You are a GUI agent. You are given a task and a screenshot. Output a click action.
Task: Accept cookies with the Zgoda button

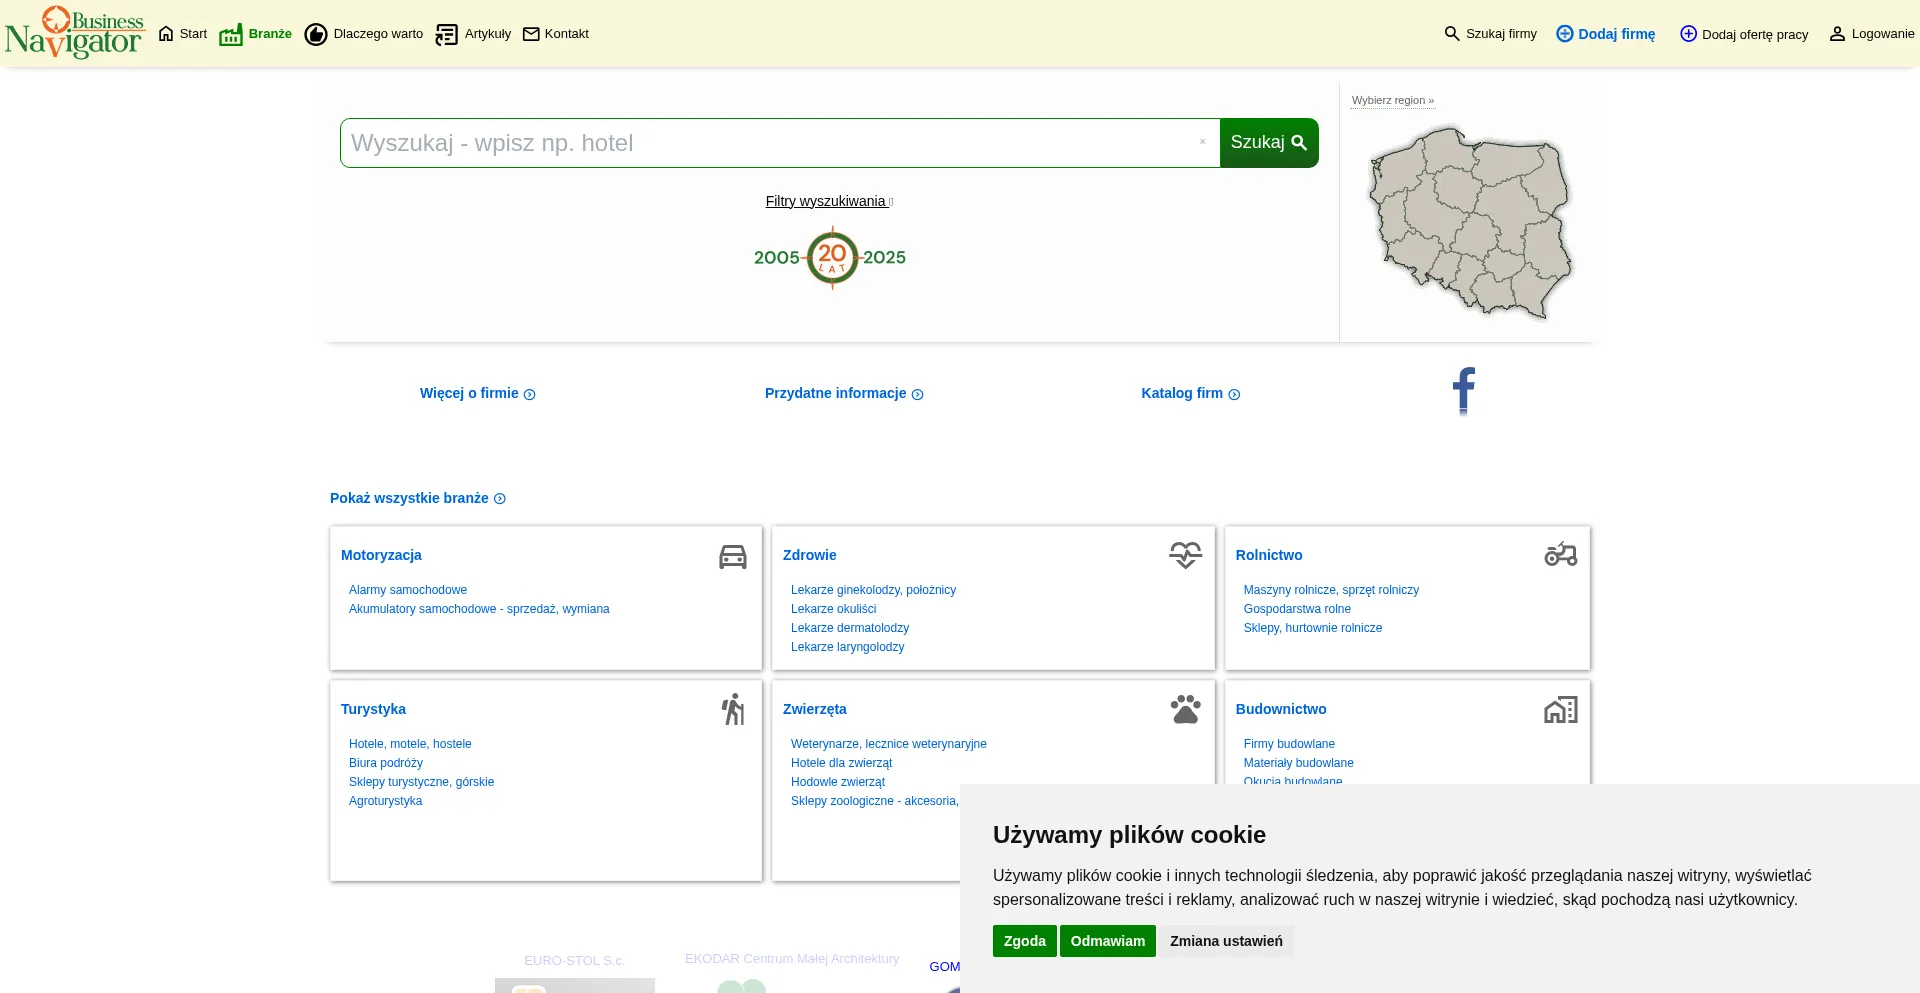point(1024,941)
